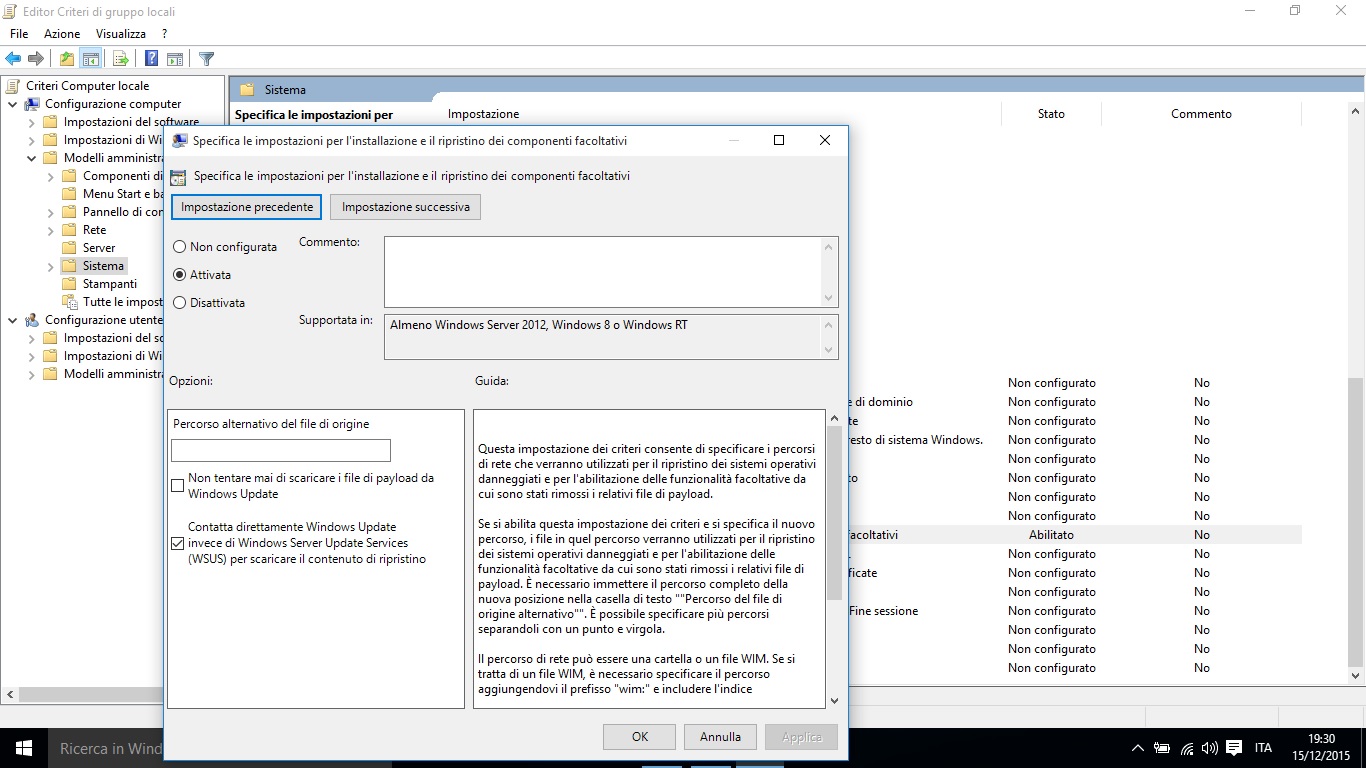Collapse the Configurazione computer tree node
Image resolution: width=1366 pixels, height=768 pixels.
(x=13, y=104)
